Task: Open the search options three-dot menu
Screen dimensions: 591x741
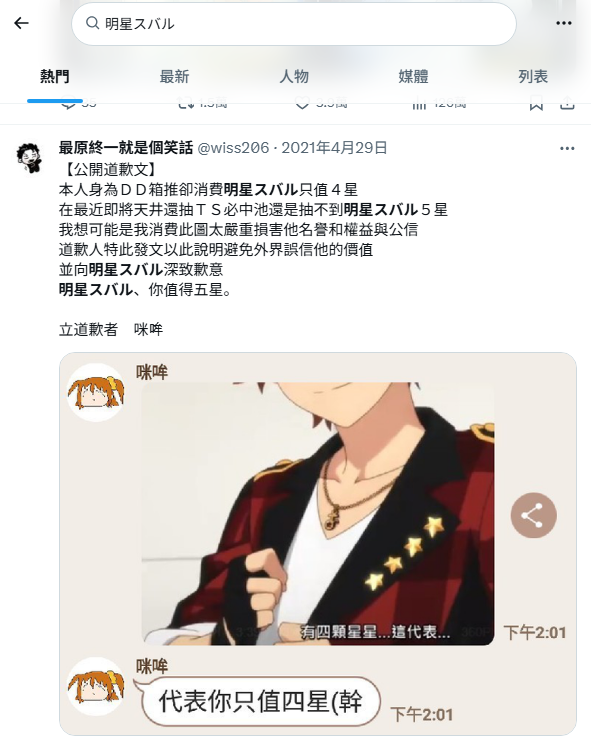Action: point(564,23)
